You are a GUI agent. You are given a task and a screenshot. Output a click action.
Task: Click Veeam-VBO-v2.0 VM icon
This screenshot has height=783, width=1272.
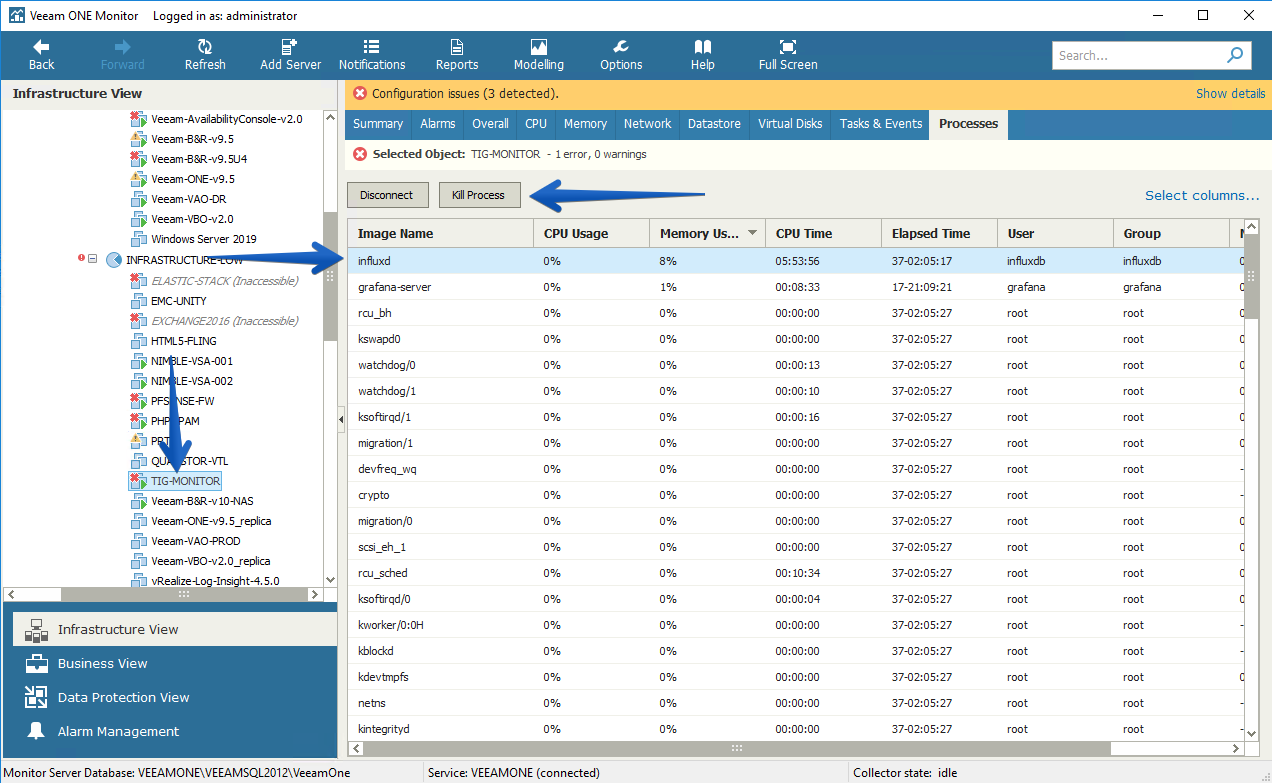pos(139,219)
